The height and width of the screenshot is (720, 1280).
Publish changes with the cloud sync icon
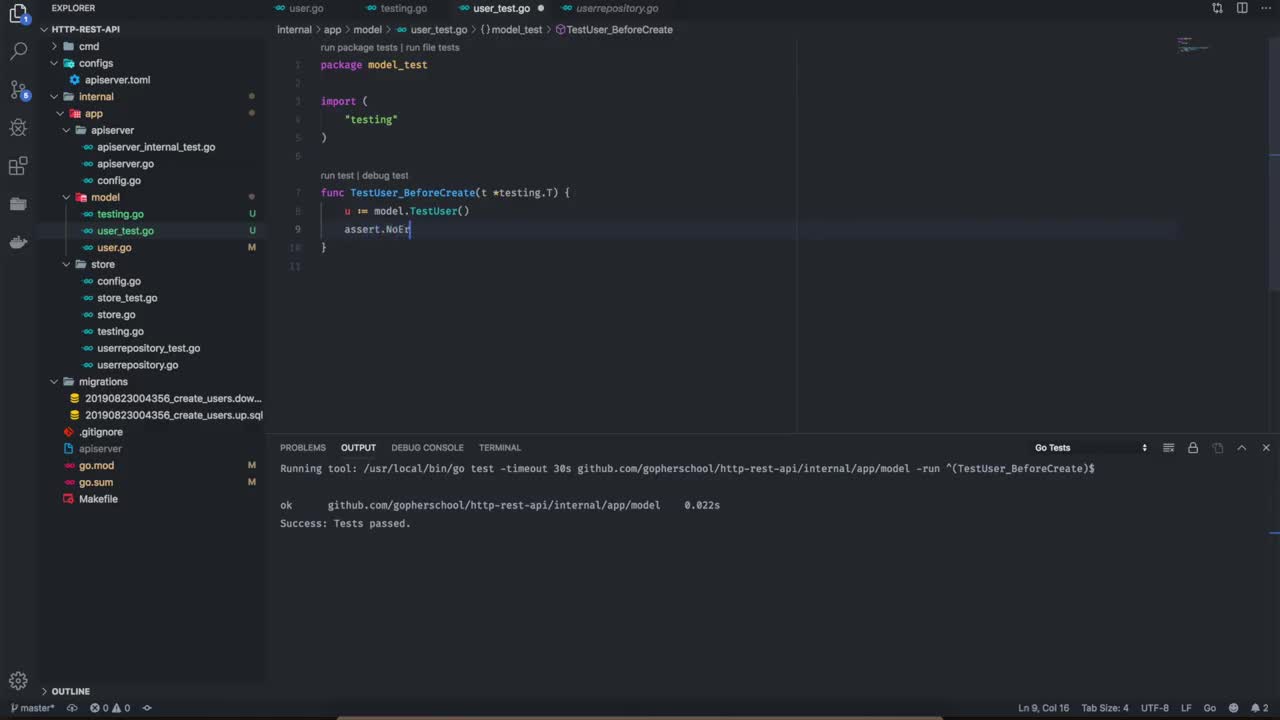[x=72, y=708]
